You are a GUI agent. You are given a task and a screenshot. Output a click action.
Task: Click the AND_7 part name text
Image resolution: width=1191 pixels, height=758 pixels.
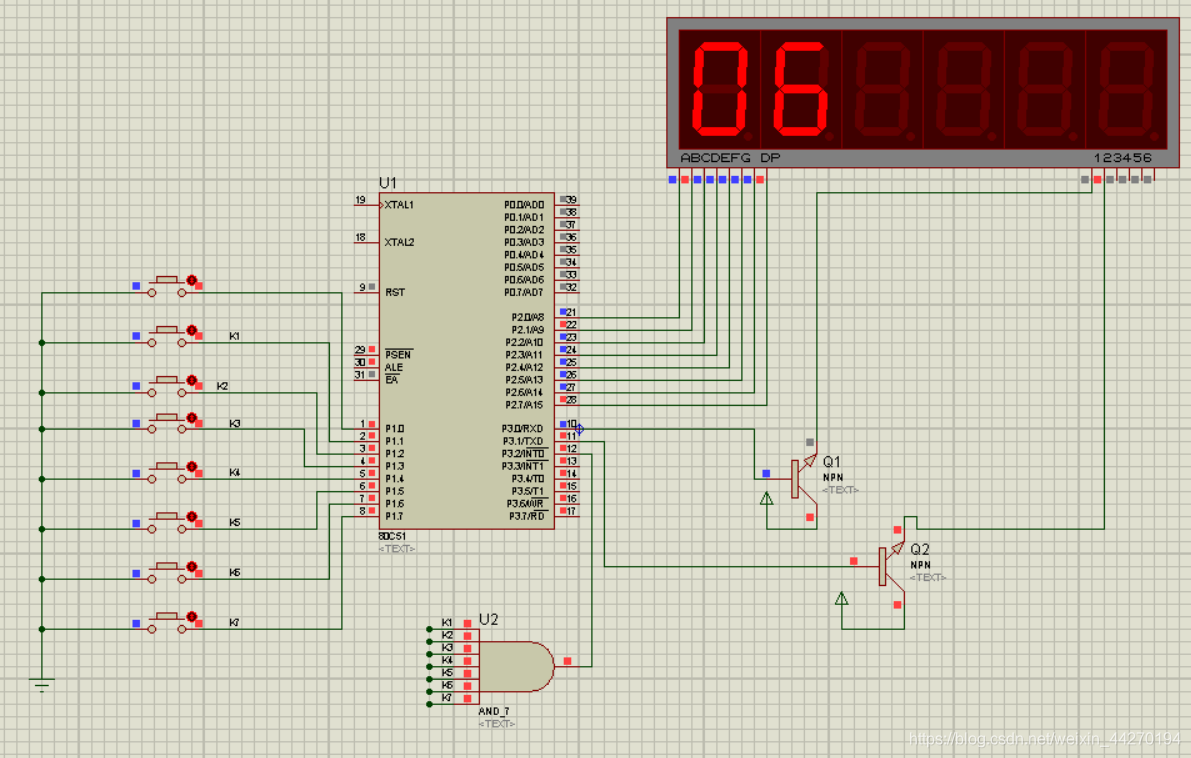pos(494,712)
